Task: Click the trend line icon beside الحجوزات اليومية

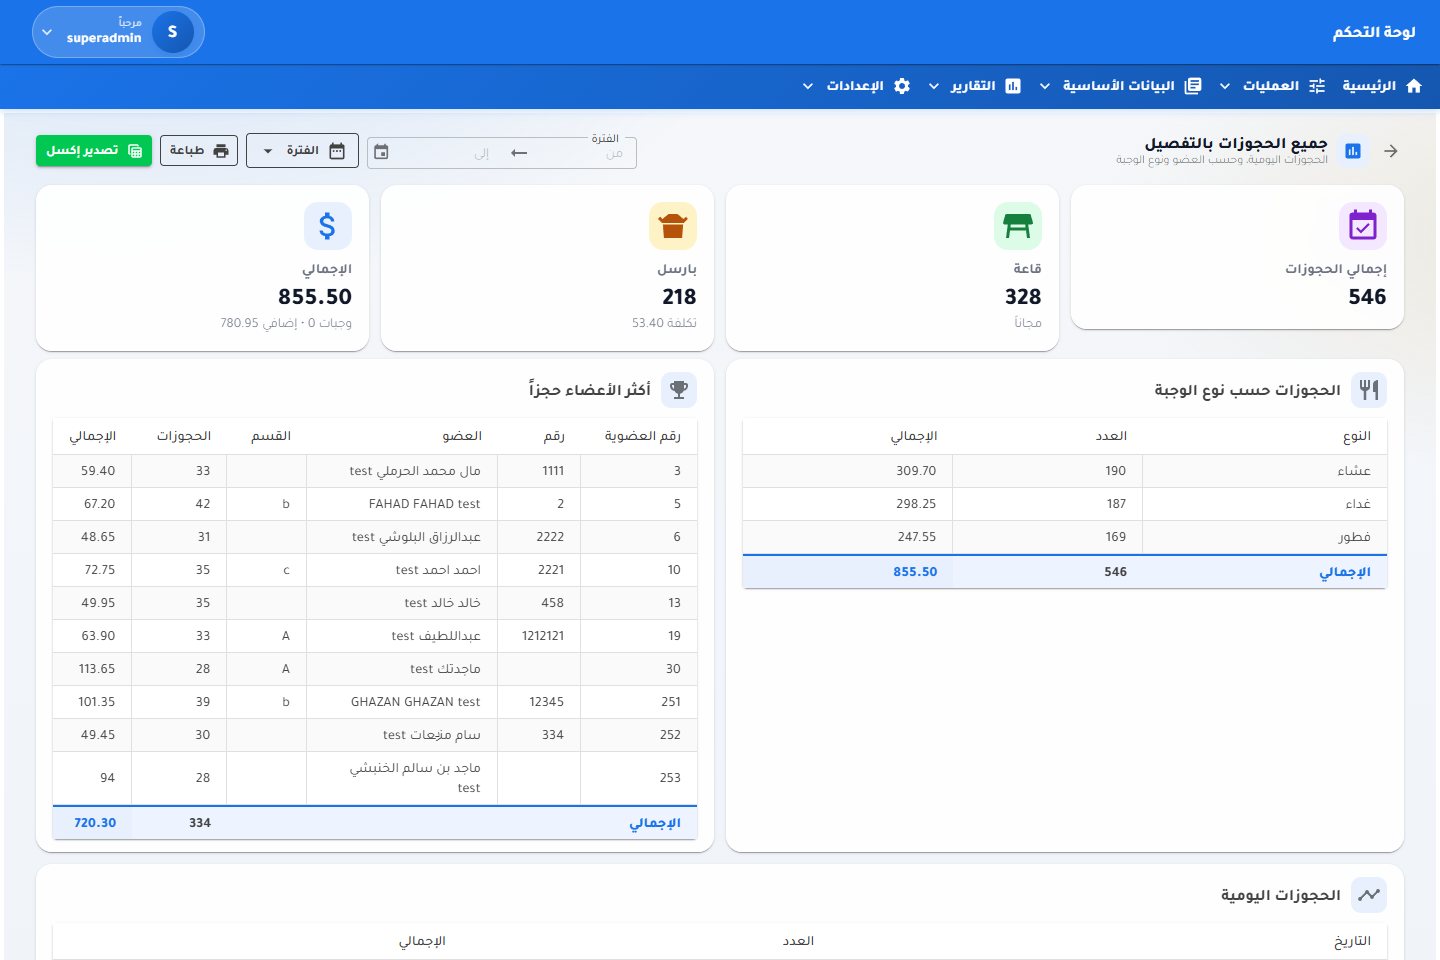Action: tap(1369, 895)
